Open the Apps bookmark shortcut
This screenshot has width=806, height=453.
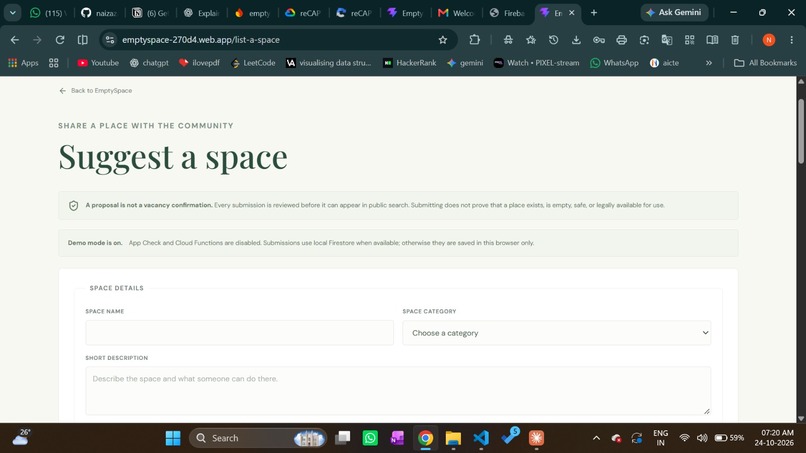(x=23, y=63)
